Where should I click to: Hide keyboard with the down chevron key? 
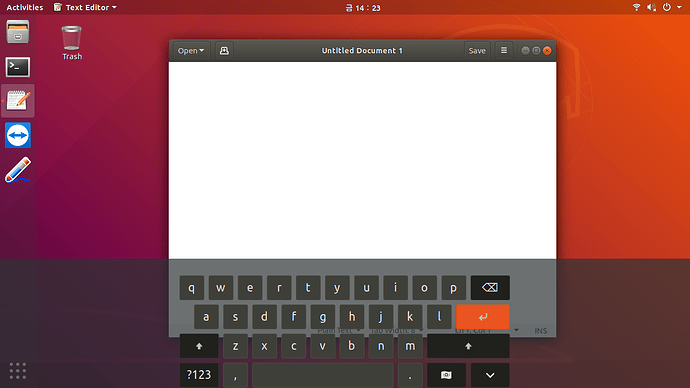pyautogui.click(x=490, y=375)
